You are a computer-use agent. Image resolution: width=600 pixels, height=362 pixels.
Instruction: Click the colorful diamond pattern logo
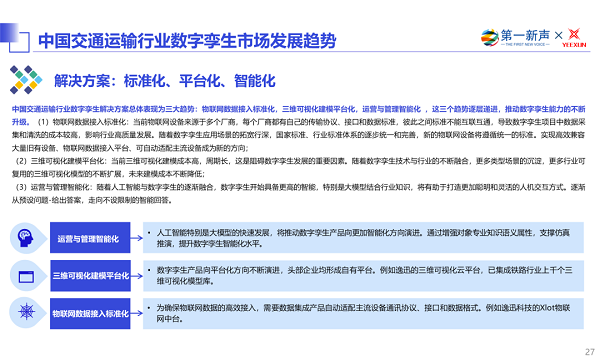pyautogui.click(x=26, y=80)
